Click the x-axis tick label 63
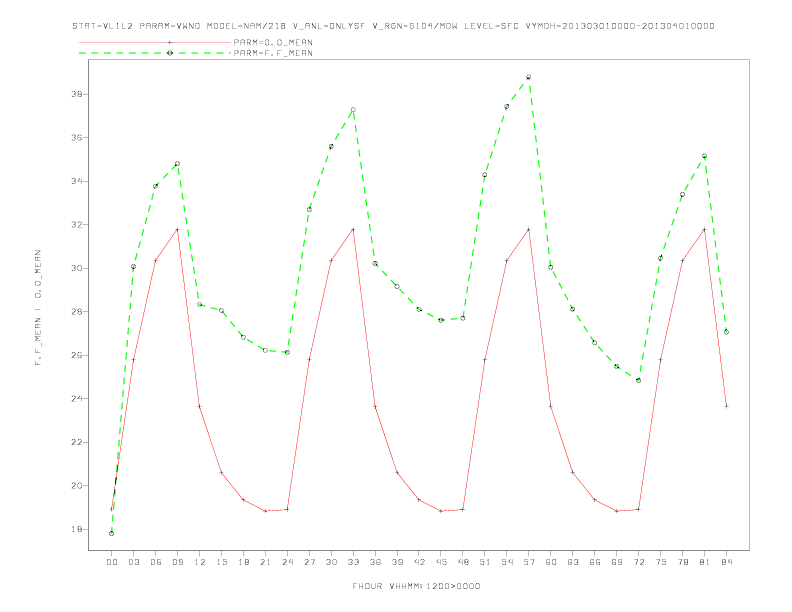This screenshot has width=792, height=612. [573, 562]
